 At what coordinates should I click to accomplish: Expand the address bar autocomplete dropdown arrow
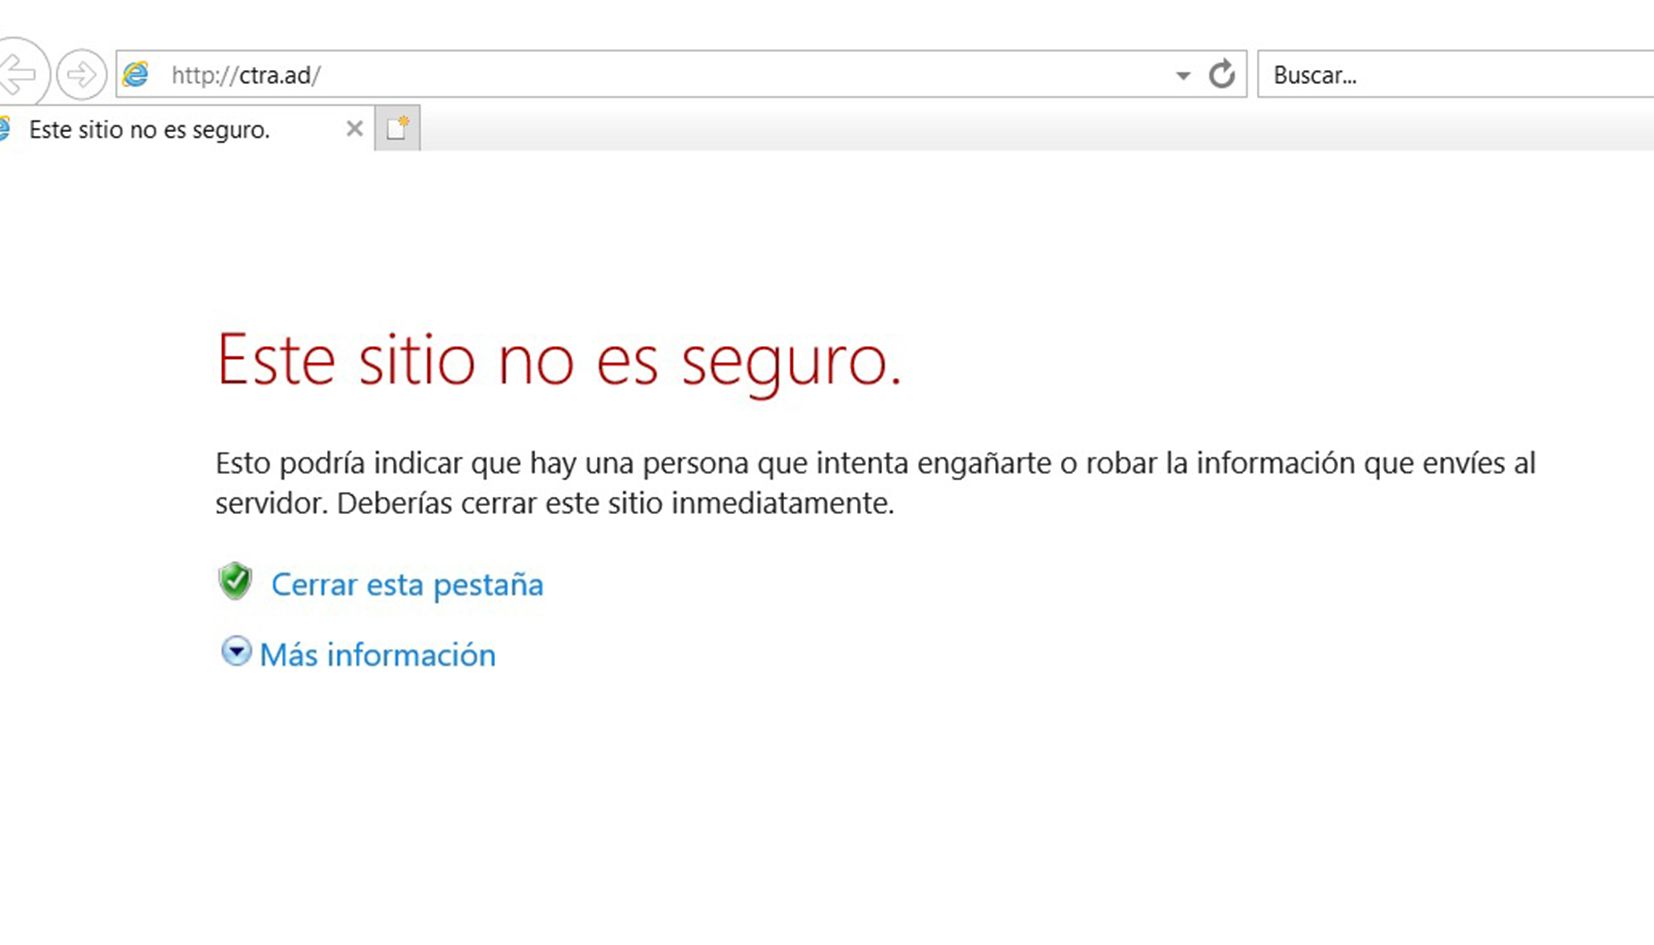point(1183,75)
